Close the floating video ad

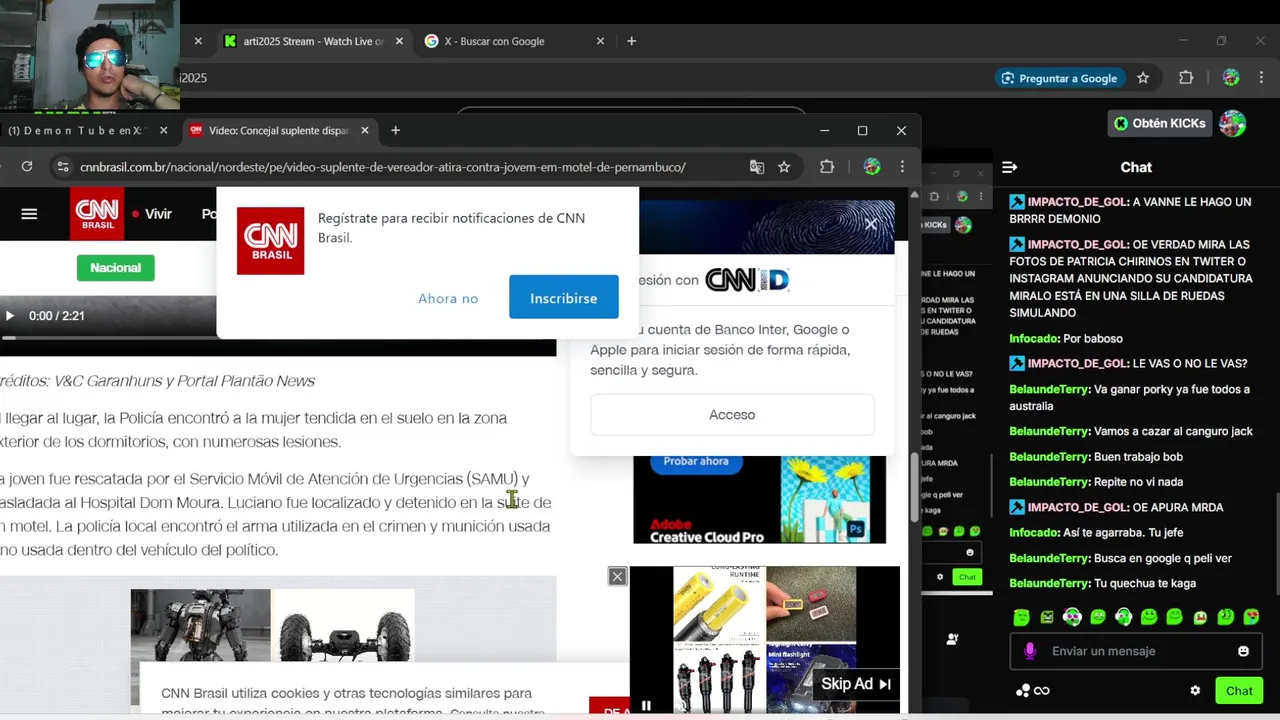click(617, 577)
